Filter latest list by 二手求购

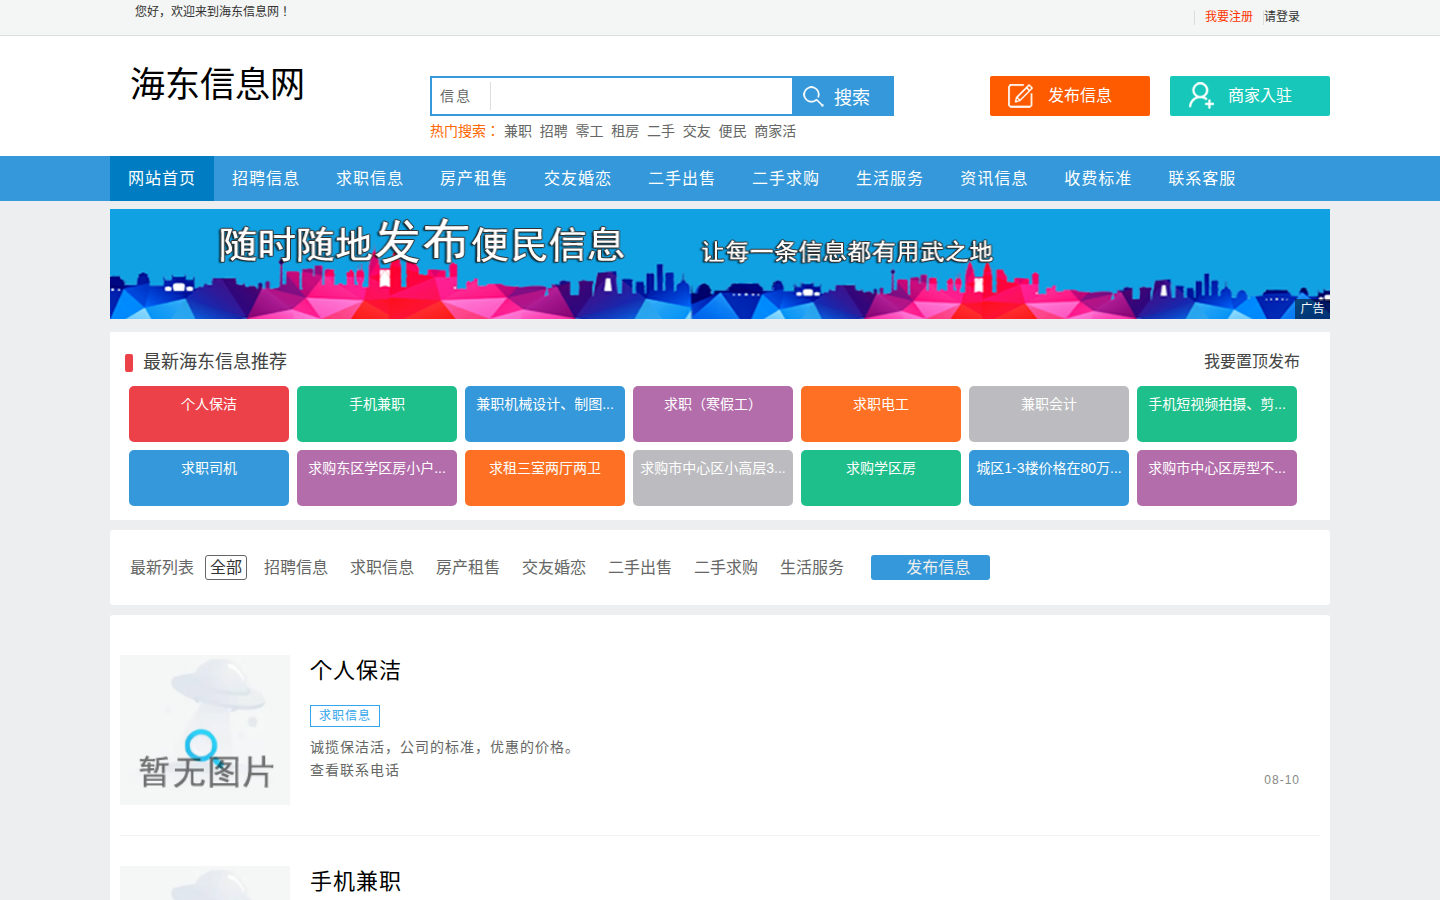coord(726,567)
